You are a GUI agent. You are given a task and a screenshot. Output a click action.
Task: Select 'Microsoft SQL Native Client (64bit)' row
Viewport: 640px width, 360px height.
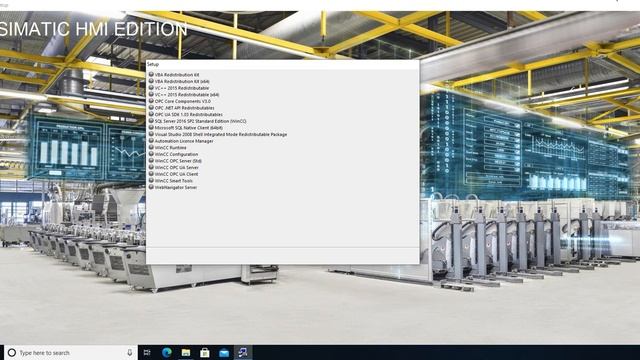(185, 127)
